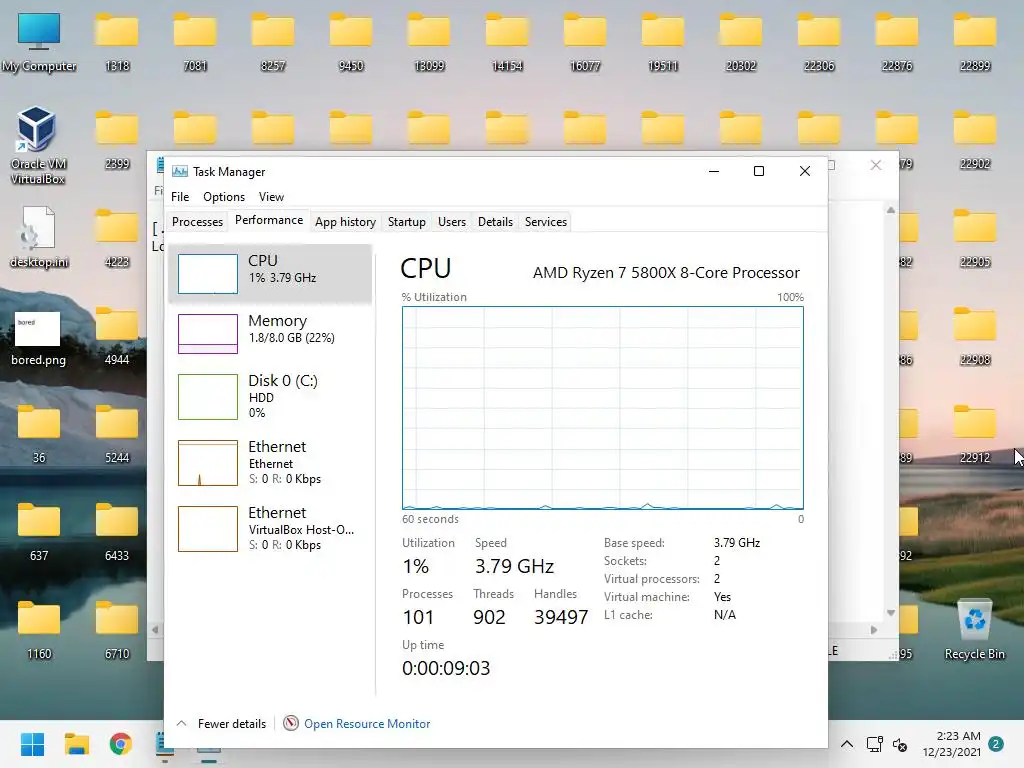Select the folder named 14154

point(507,42)
